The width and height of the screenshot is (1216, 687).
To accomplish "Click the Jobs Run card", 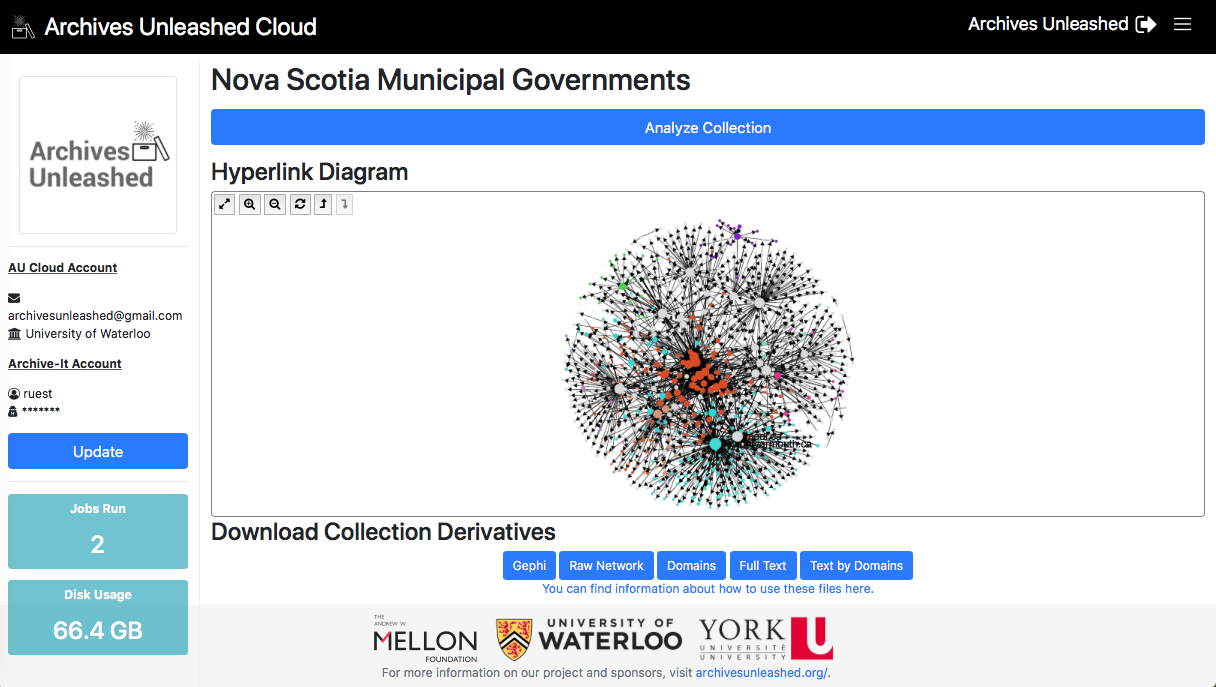I will [x=98, y=531].
